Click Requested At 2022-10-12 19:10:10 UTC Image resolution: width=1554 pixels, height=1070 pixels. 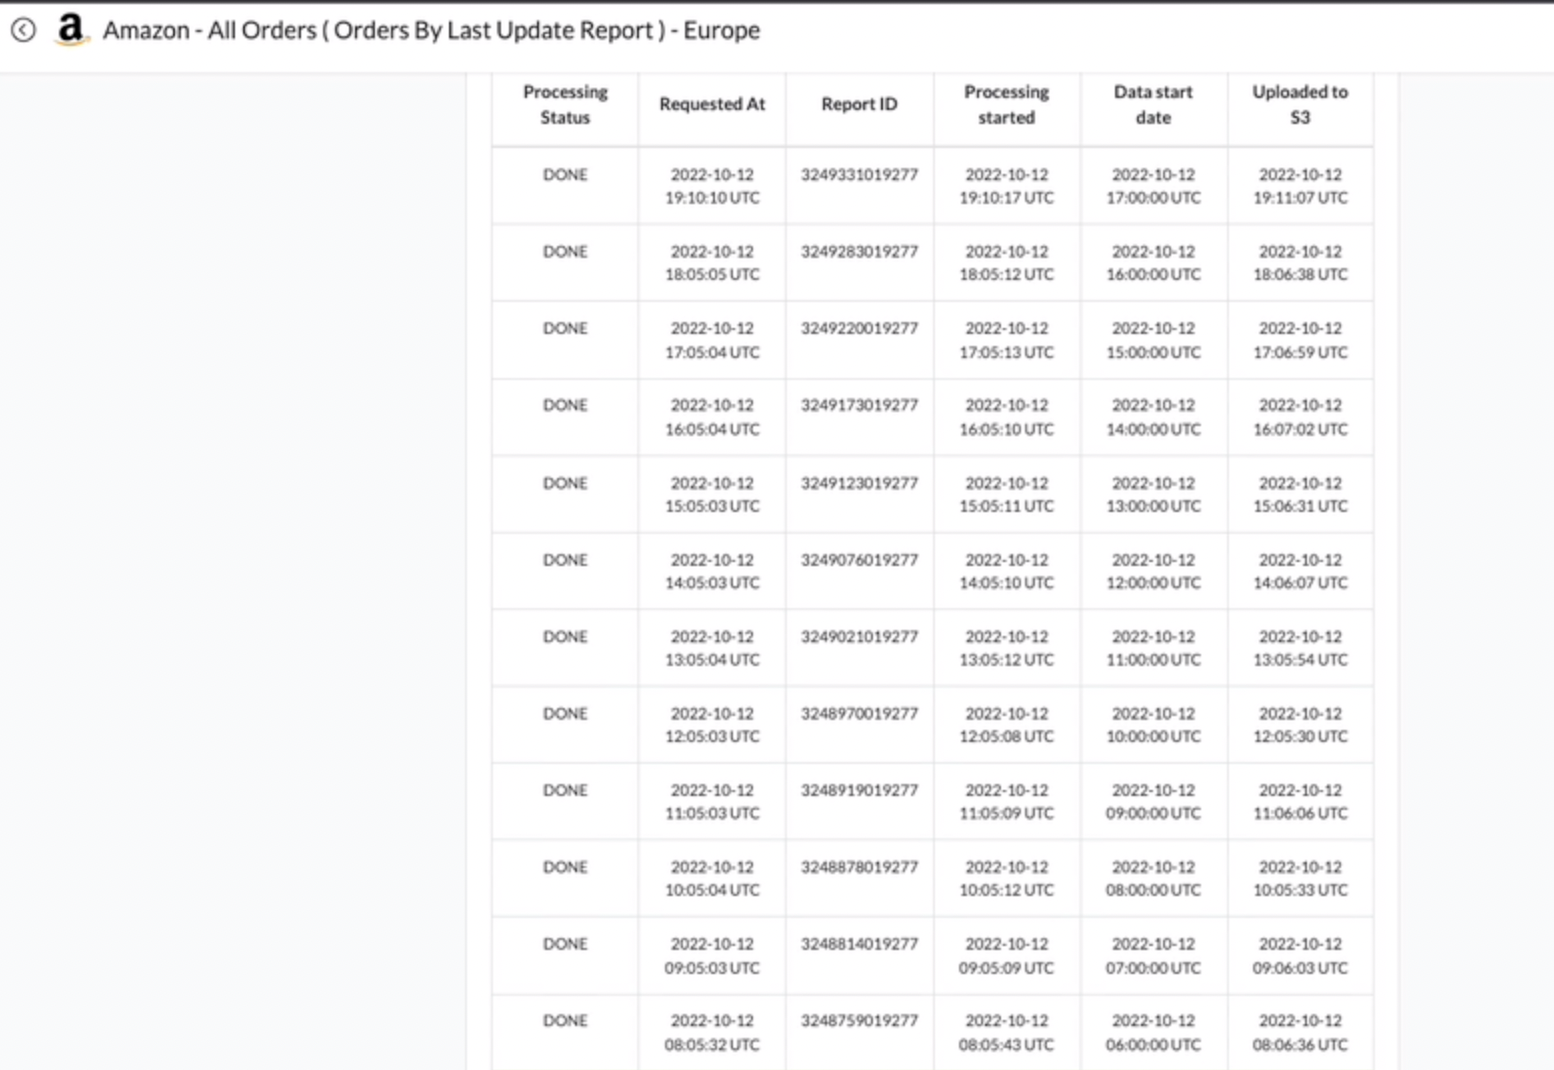click(x=712, y=186)
